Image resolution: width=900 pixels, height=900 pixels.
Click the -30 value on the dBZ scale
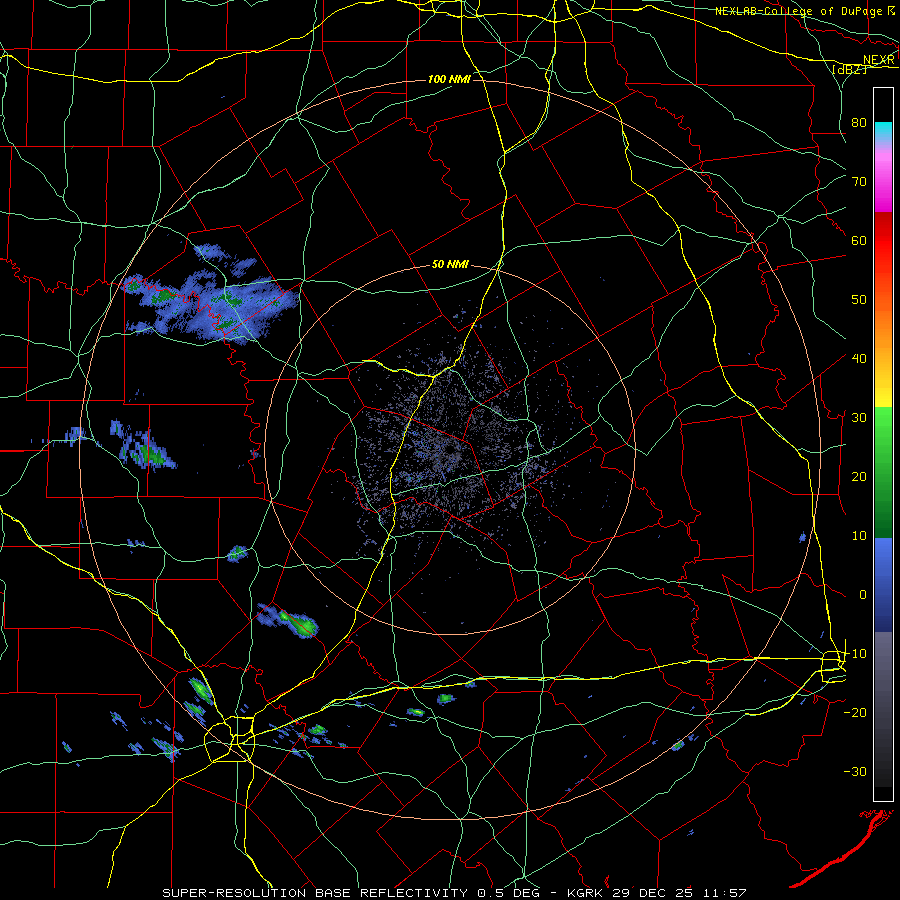tap(855, 771)
